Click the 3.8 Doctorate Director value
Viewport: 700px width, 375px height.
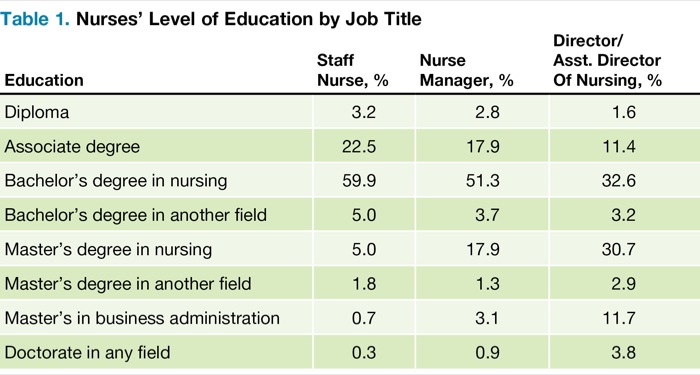point(624,353)
